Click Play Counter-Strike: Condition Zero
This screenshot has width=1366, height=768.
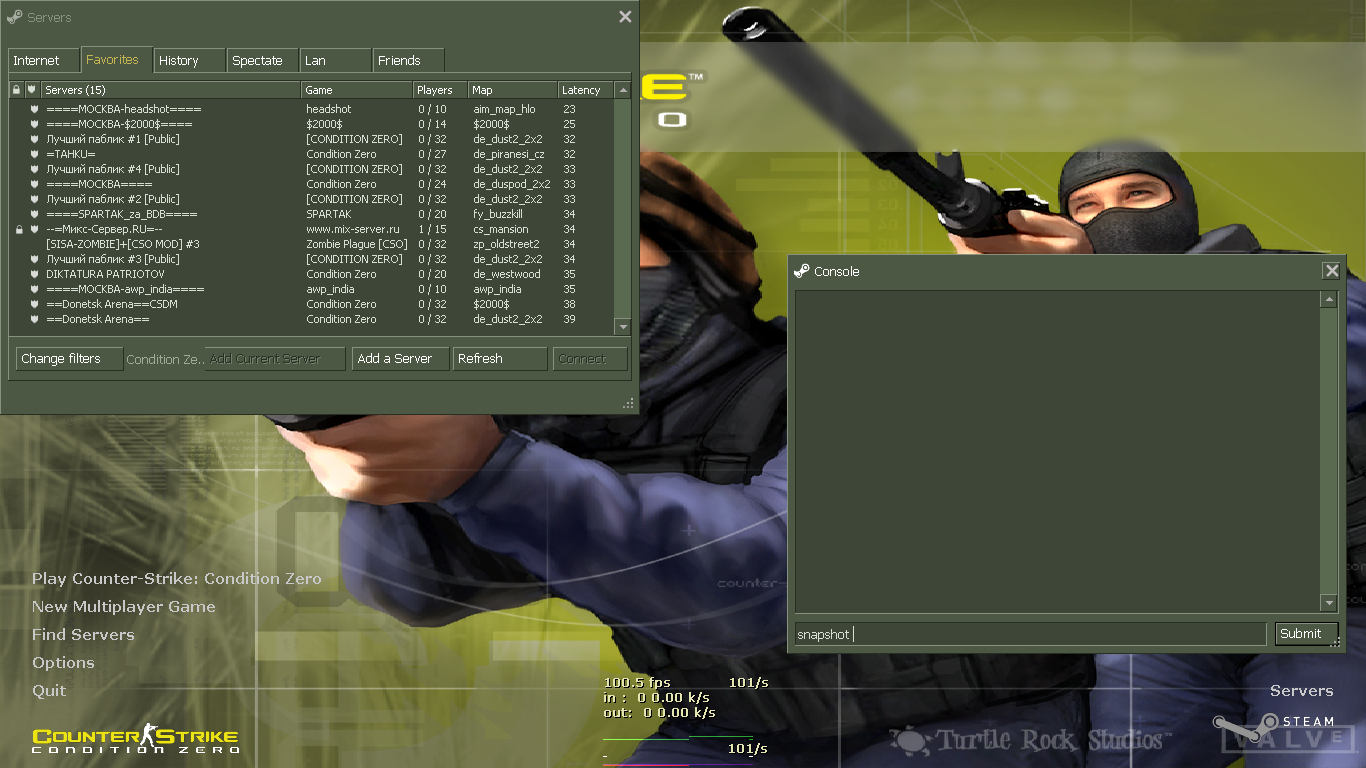click(177, 578)
